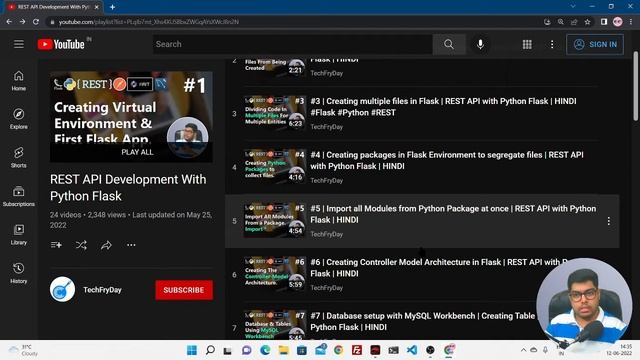
Task: Click the search magnifier button
Action: tap(449, 44)
